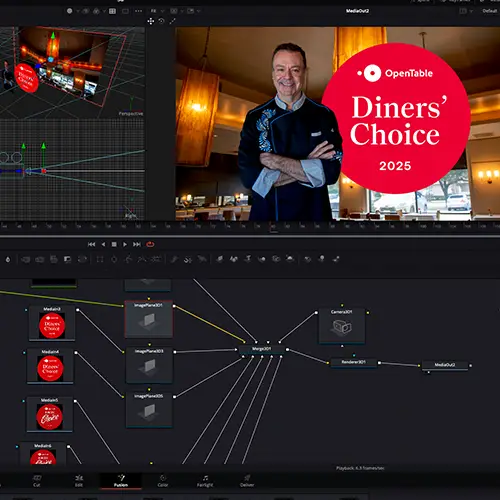Open the circle icon dropdown in viewer toolbar
This screenshot has height=500, width=500.
point(77,11)
